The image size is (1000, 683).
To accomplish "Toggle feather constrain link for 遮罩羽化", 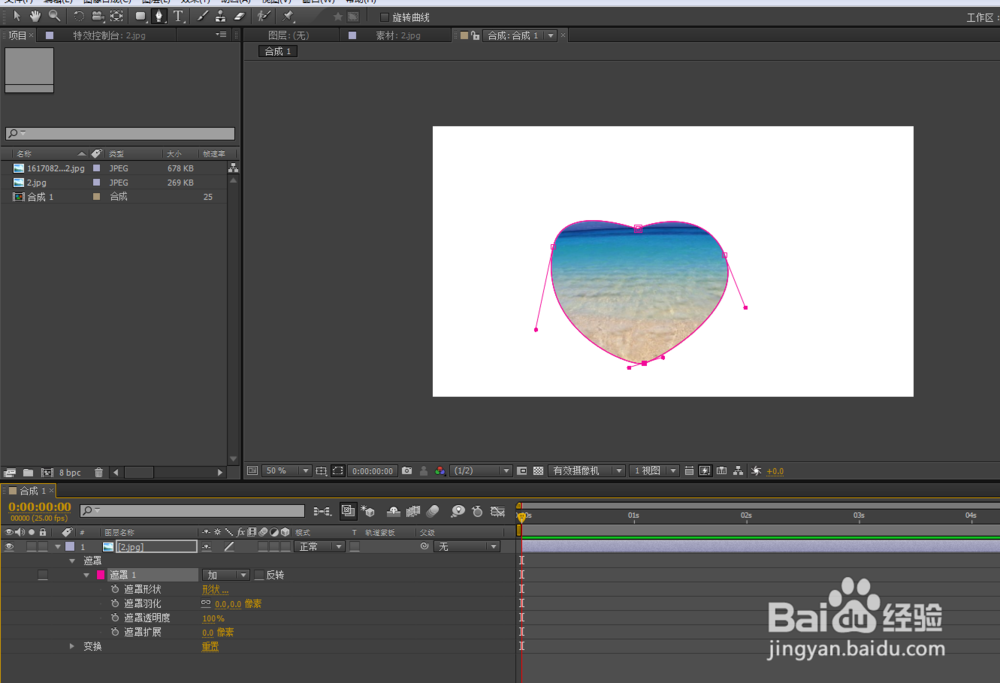I will (206, 603).
